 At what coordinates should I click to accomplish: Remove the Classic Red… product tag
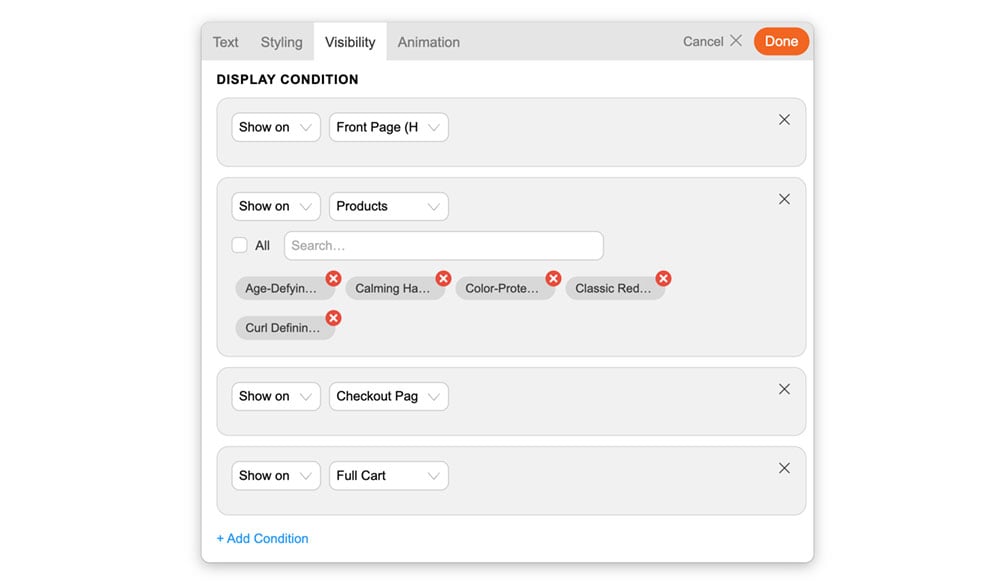(663, 279)
